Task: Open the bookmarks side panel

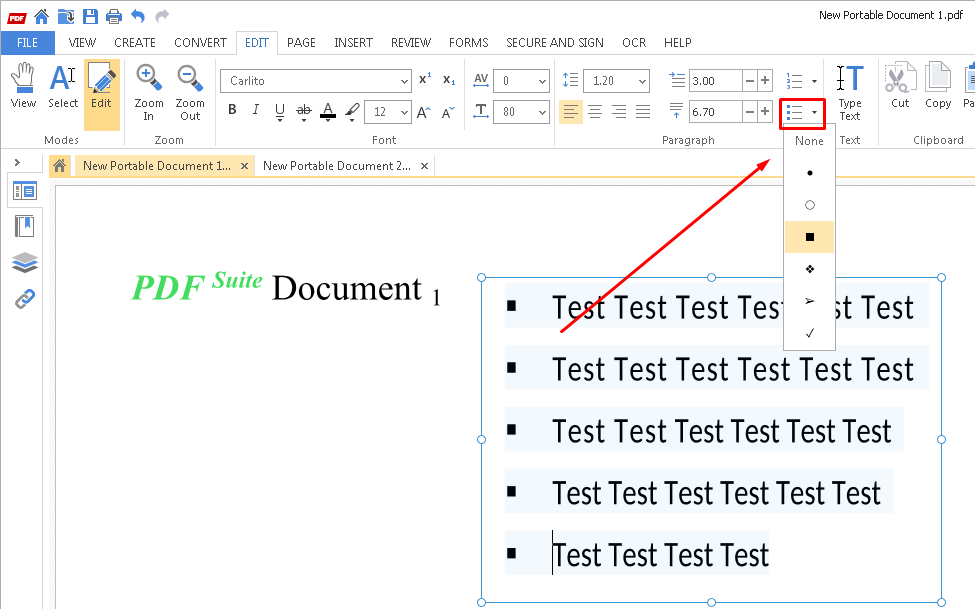Action: tap(25, 226)
